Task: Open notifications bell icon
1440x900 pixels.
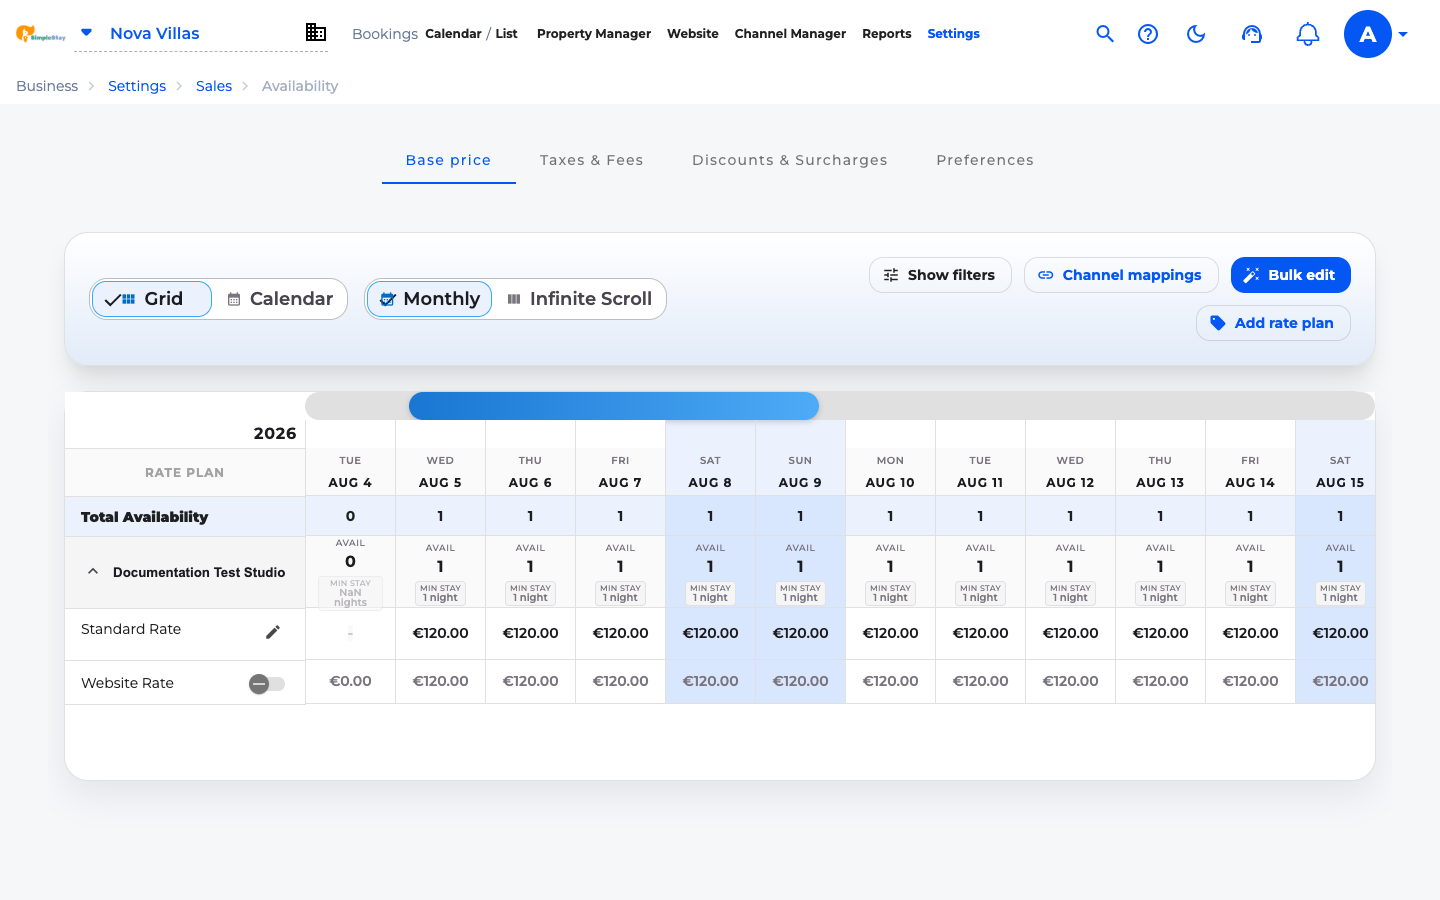Action: coord(1307,34)
